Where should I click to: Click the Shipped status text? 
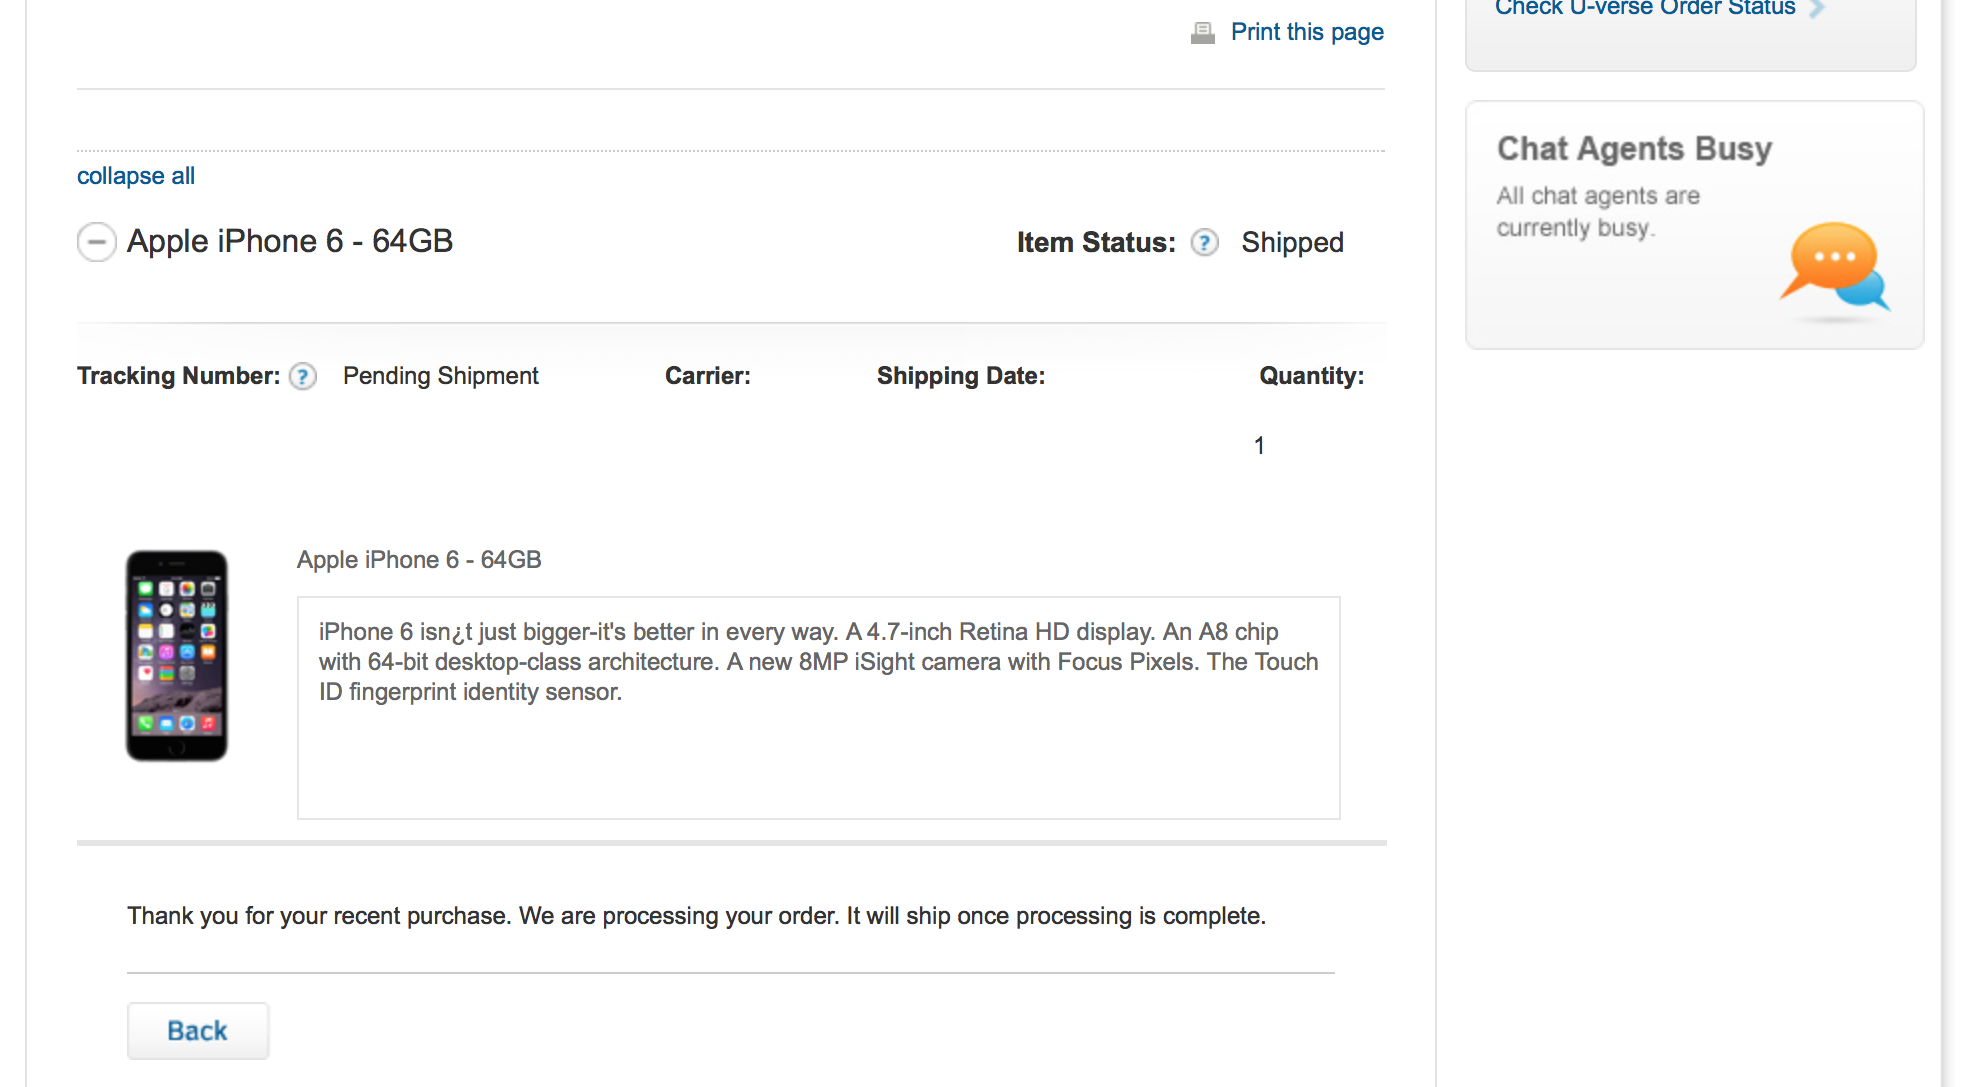tap(1292, 243)
